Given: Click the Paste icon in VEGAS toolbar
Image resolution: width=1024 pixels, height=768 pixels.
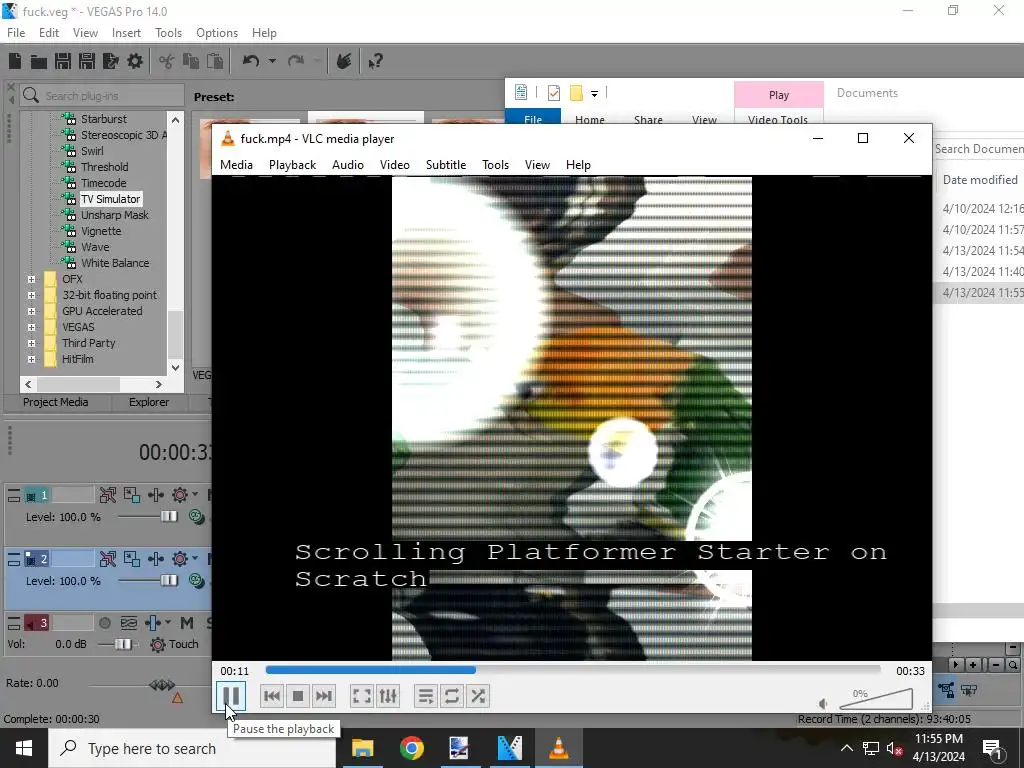Looking at the screenshot, I should [215, 61].
